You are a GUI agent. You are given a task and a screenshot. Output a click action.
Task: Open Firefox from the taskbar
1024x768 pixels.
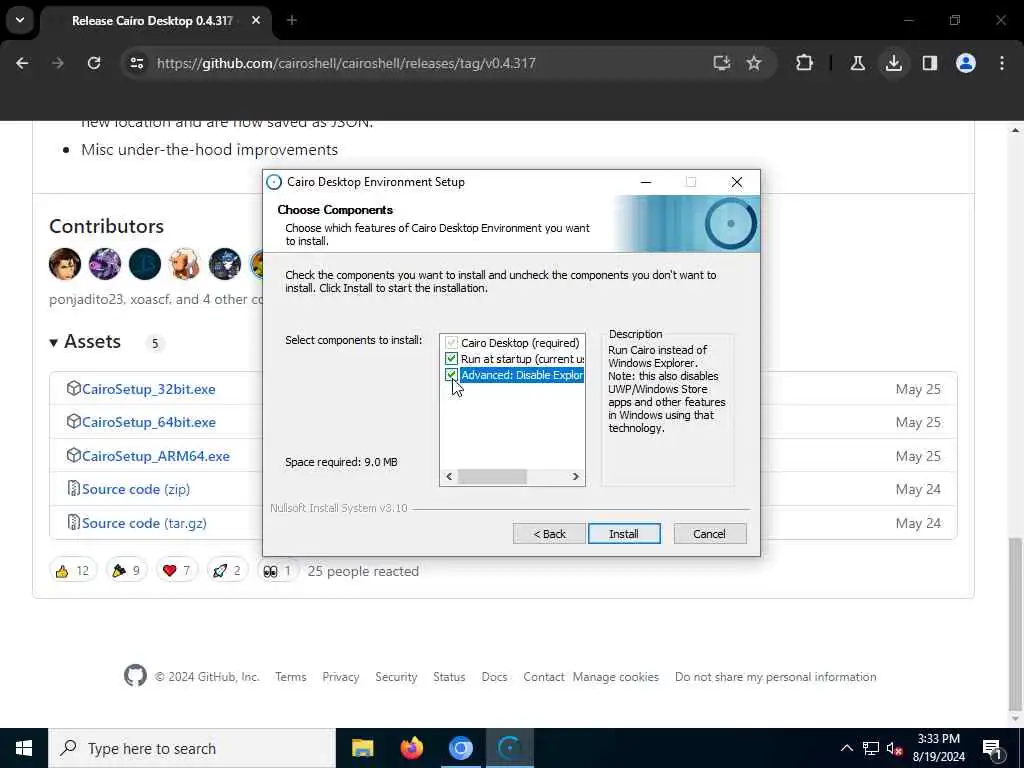click(411, 748)
